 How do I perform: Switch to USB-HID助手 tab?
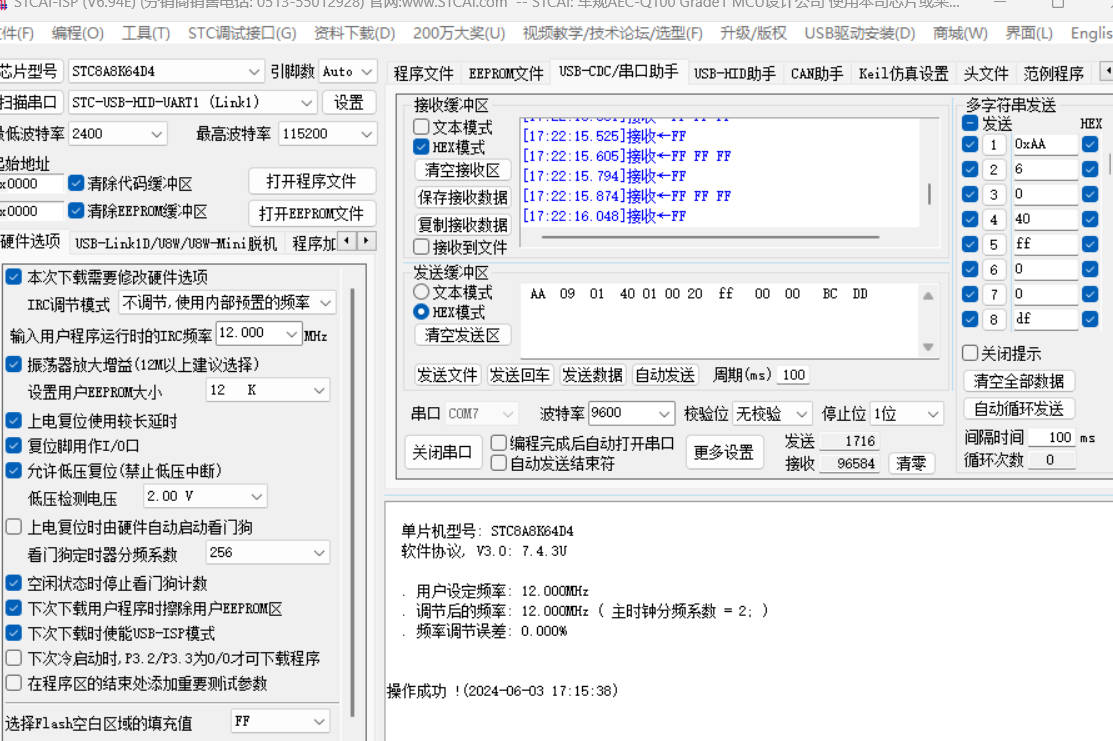coord(735,73)
